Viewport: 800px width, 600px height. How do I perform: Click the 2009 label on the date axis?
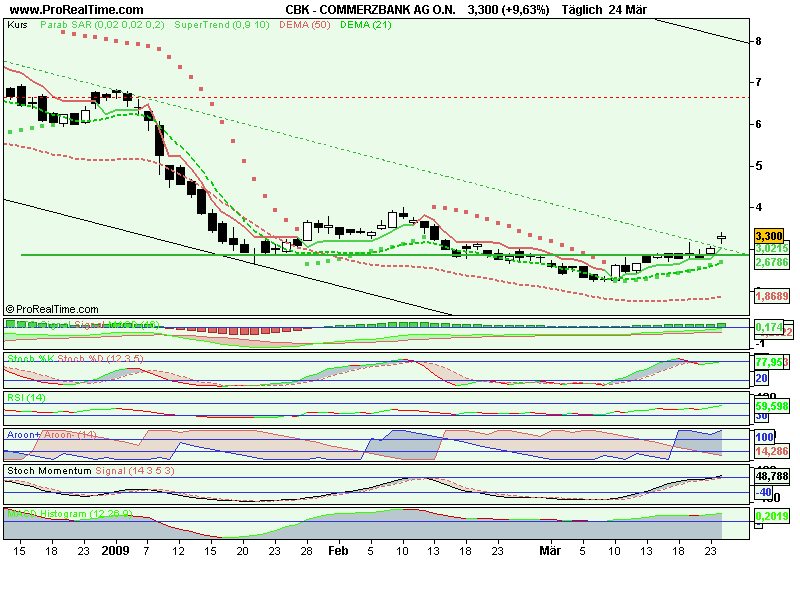point(115,551)
